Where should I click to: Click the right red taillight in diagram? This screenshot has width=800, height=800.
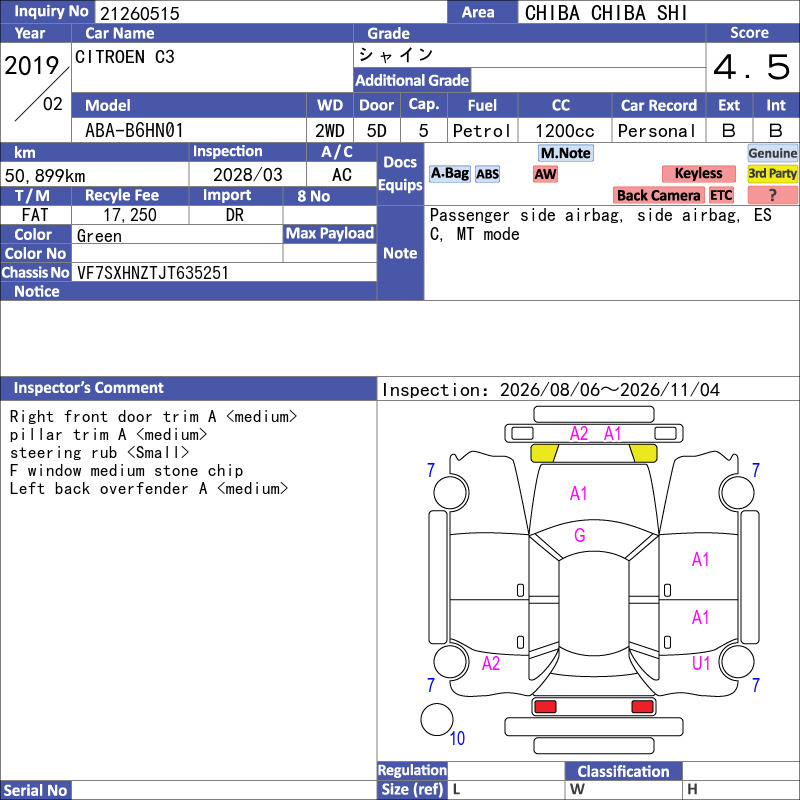[x=642, y=707]
